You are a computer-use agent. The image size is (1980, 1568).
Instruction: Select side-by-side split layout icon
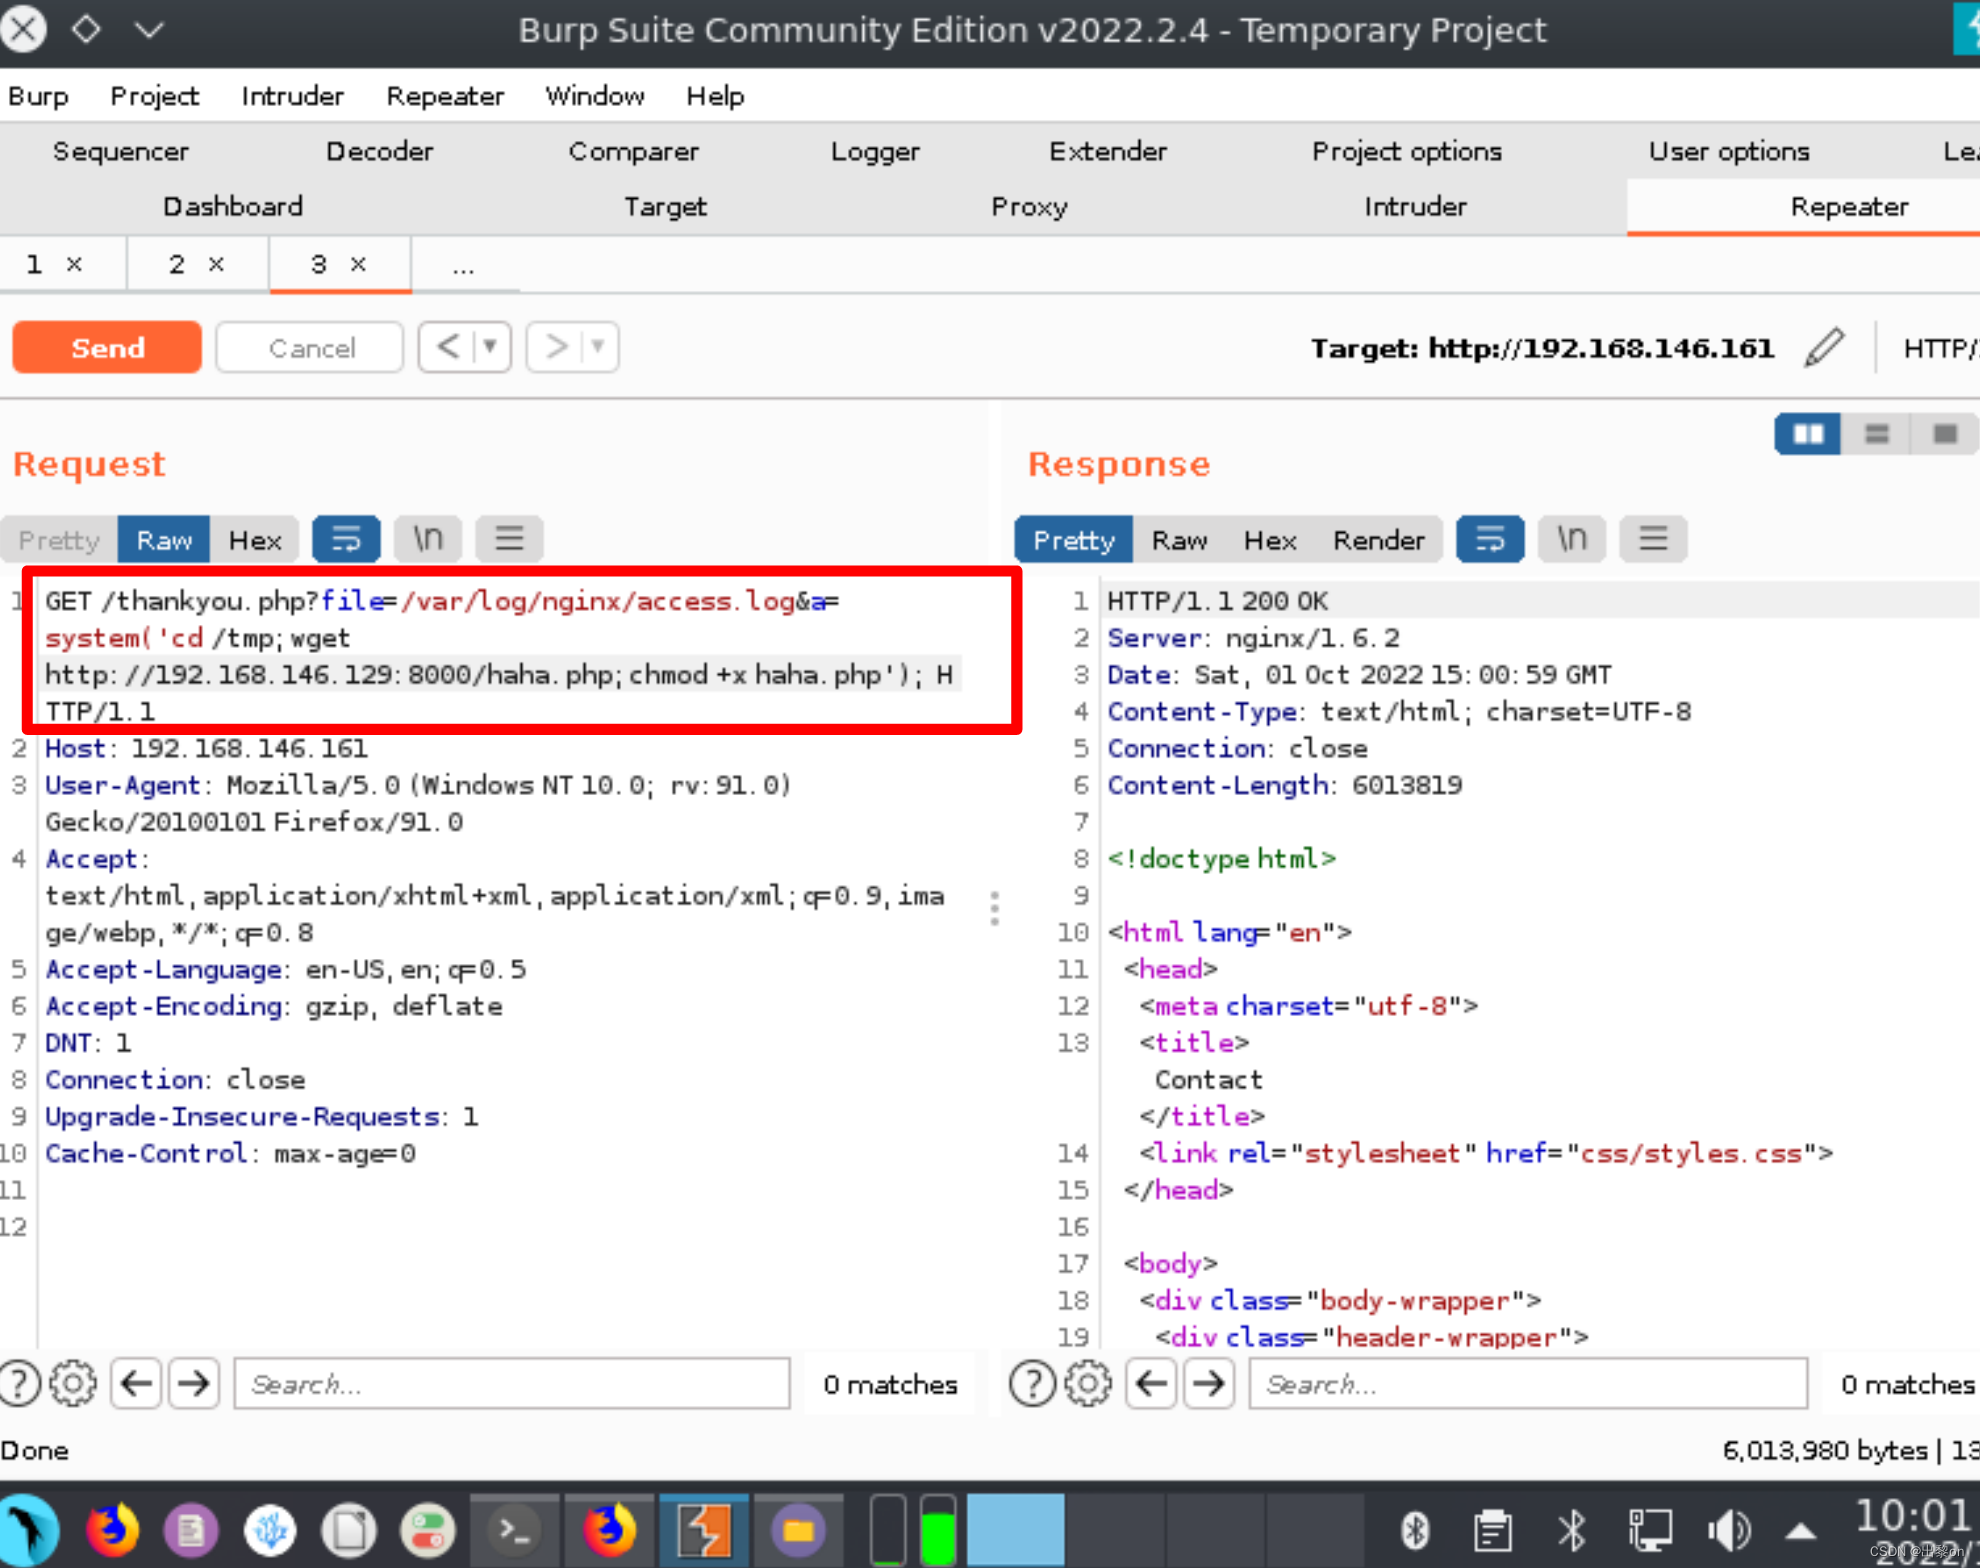[x=1807, y=434]
